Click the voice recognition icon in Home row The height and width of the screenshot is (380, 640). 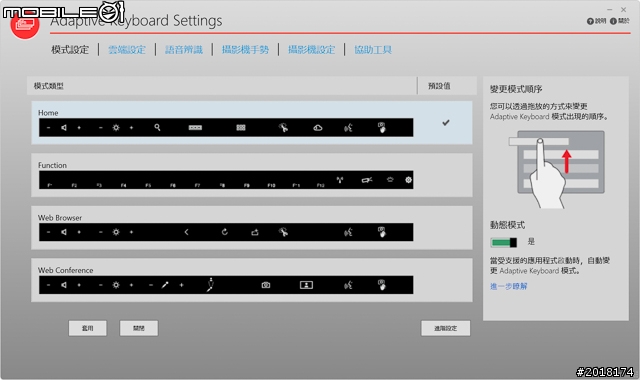[348, 128]
